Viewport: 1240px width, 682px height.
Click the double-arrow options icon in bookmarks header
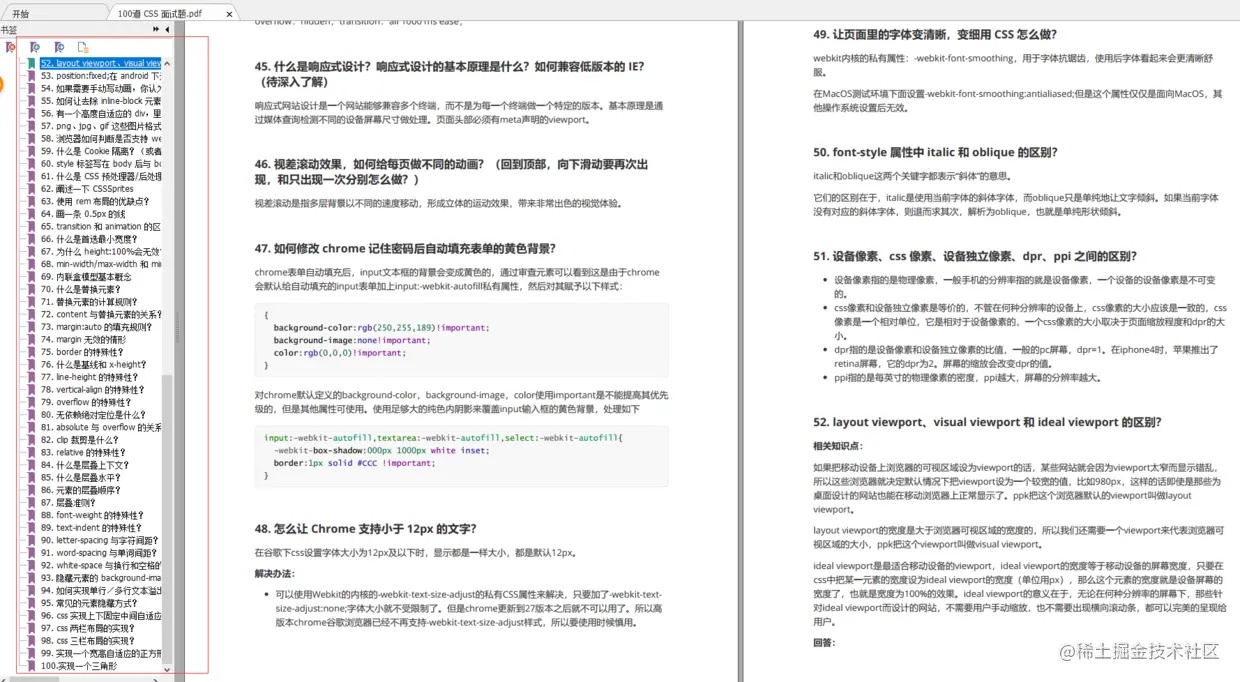click(x=156, y=30)
